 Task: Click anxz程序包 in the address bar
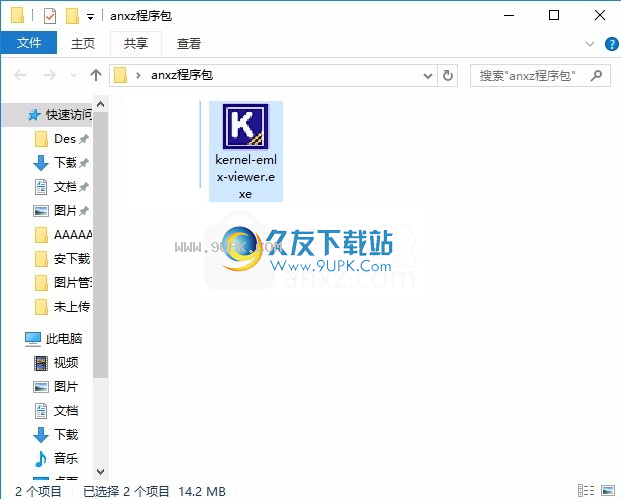click(182, 75)
